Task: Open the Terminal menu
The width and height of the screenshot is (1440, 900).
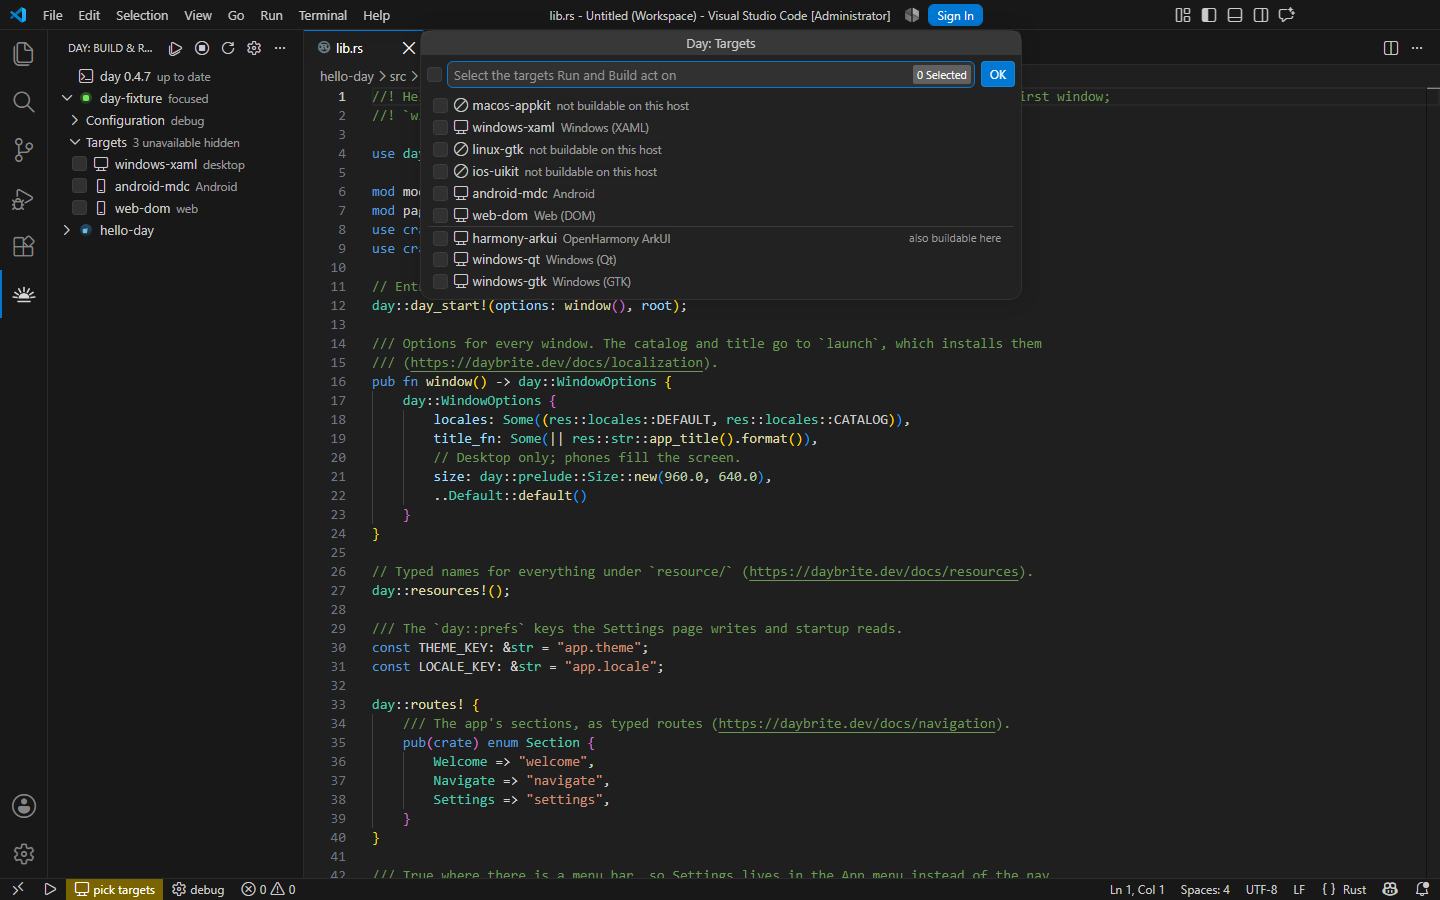Action: pos(323,15)
